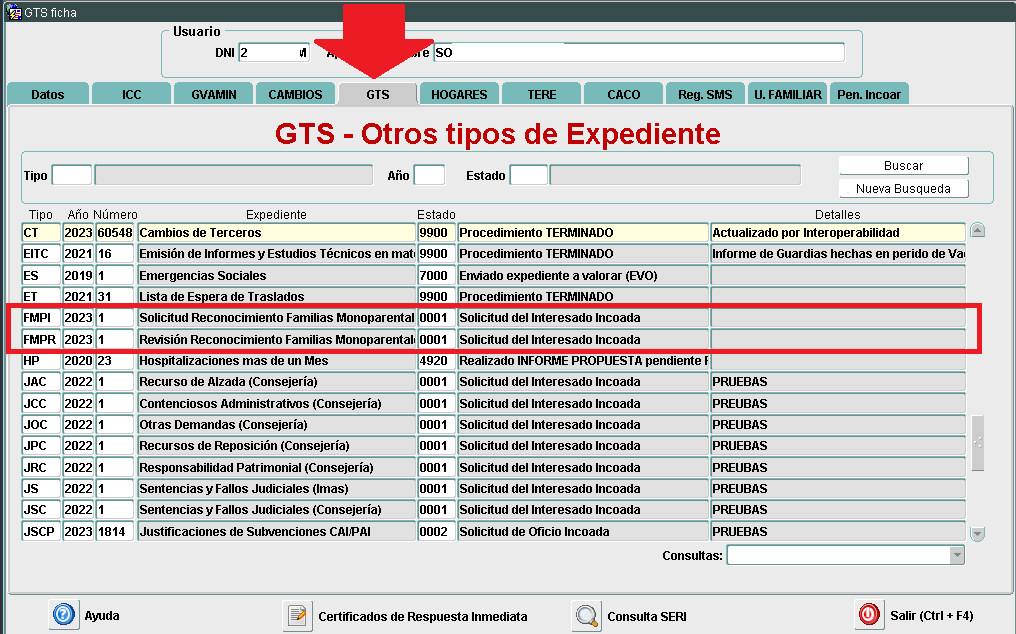The height and width of the screenshot is (634, 1016).
Task: Click the red Salir power icon
Action: coord(870,615)
